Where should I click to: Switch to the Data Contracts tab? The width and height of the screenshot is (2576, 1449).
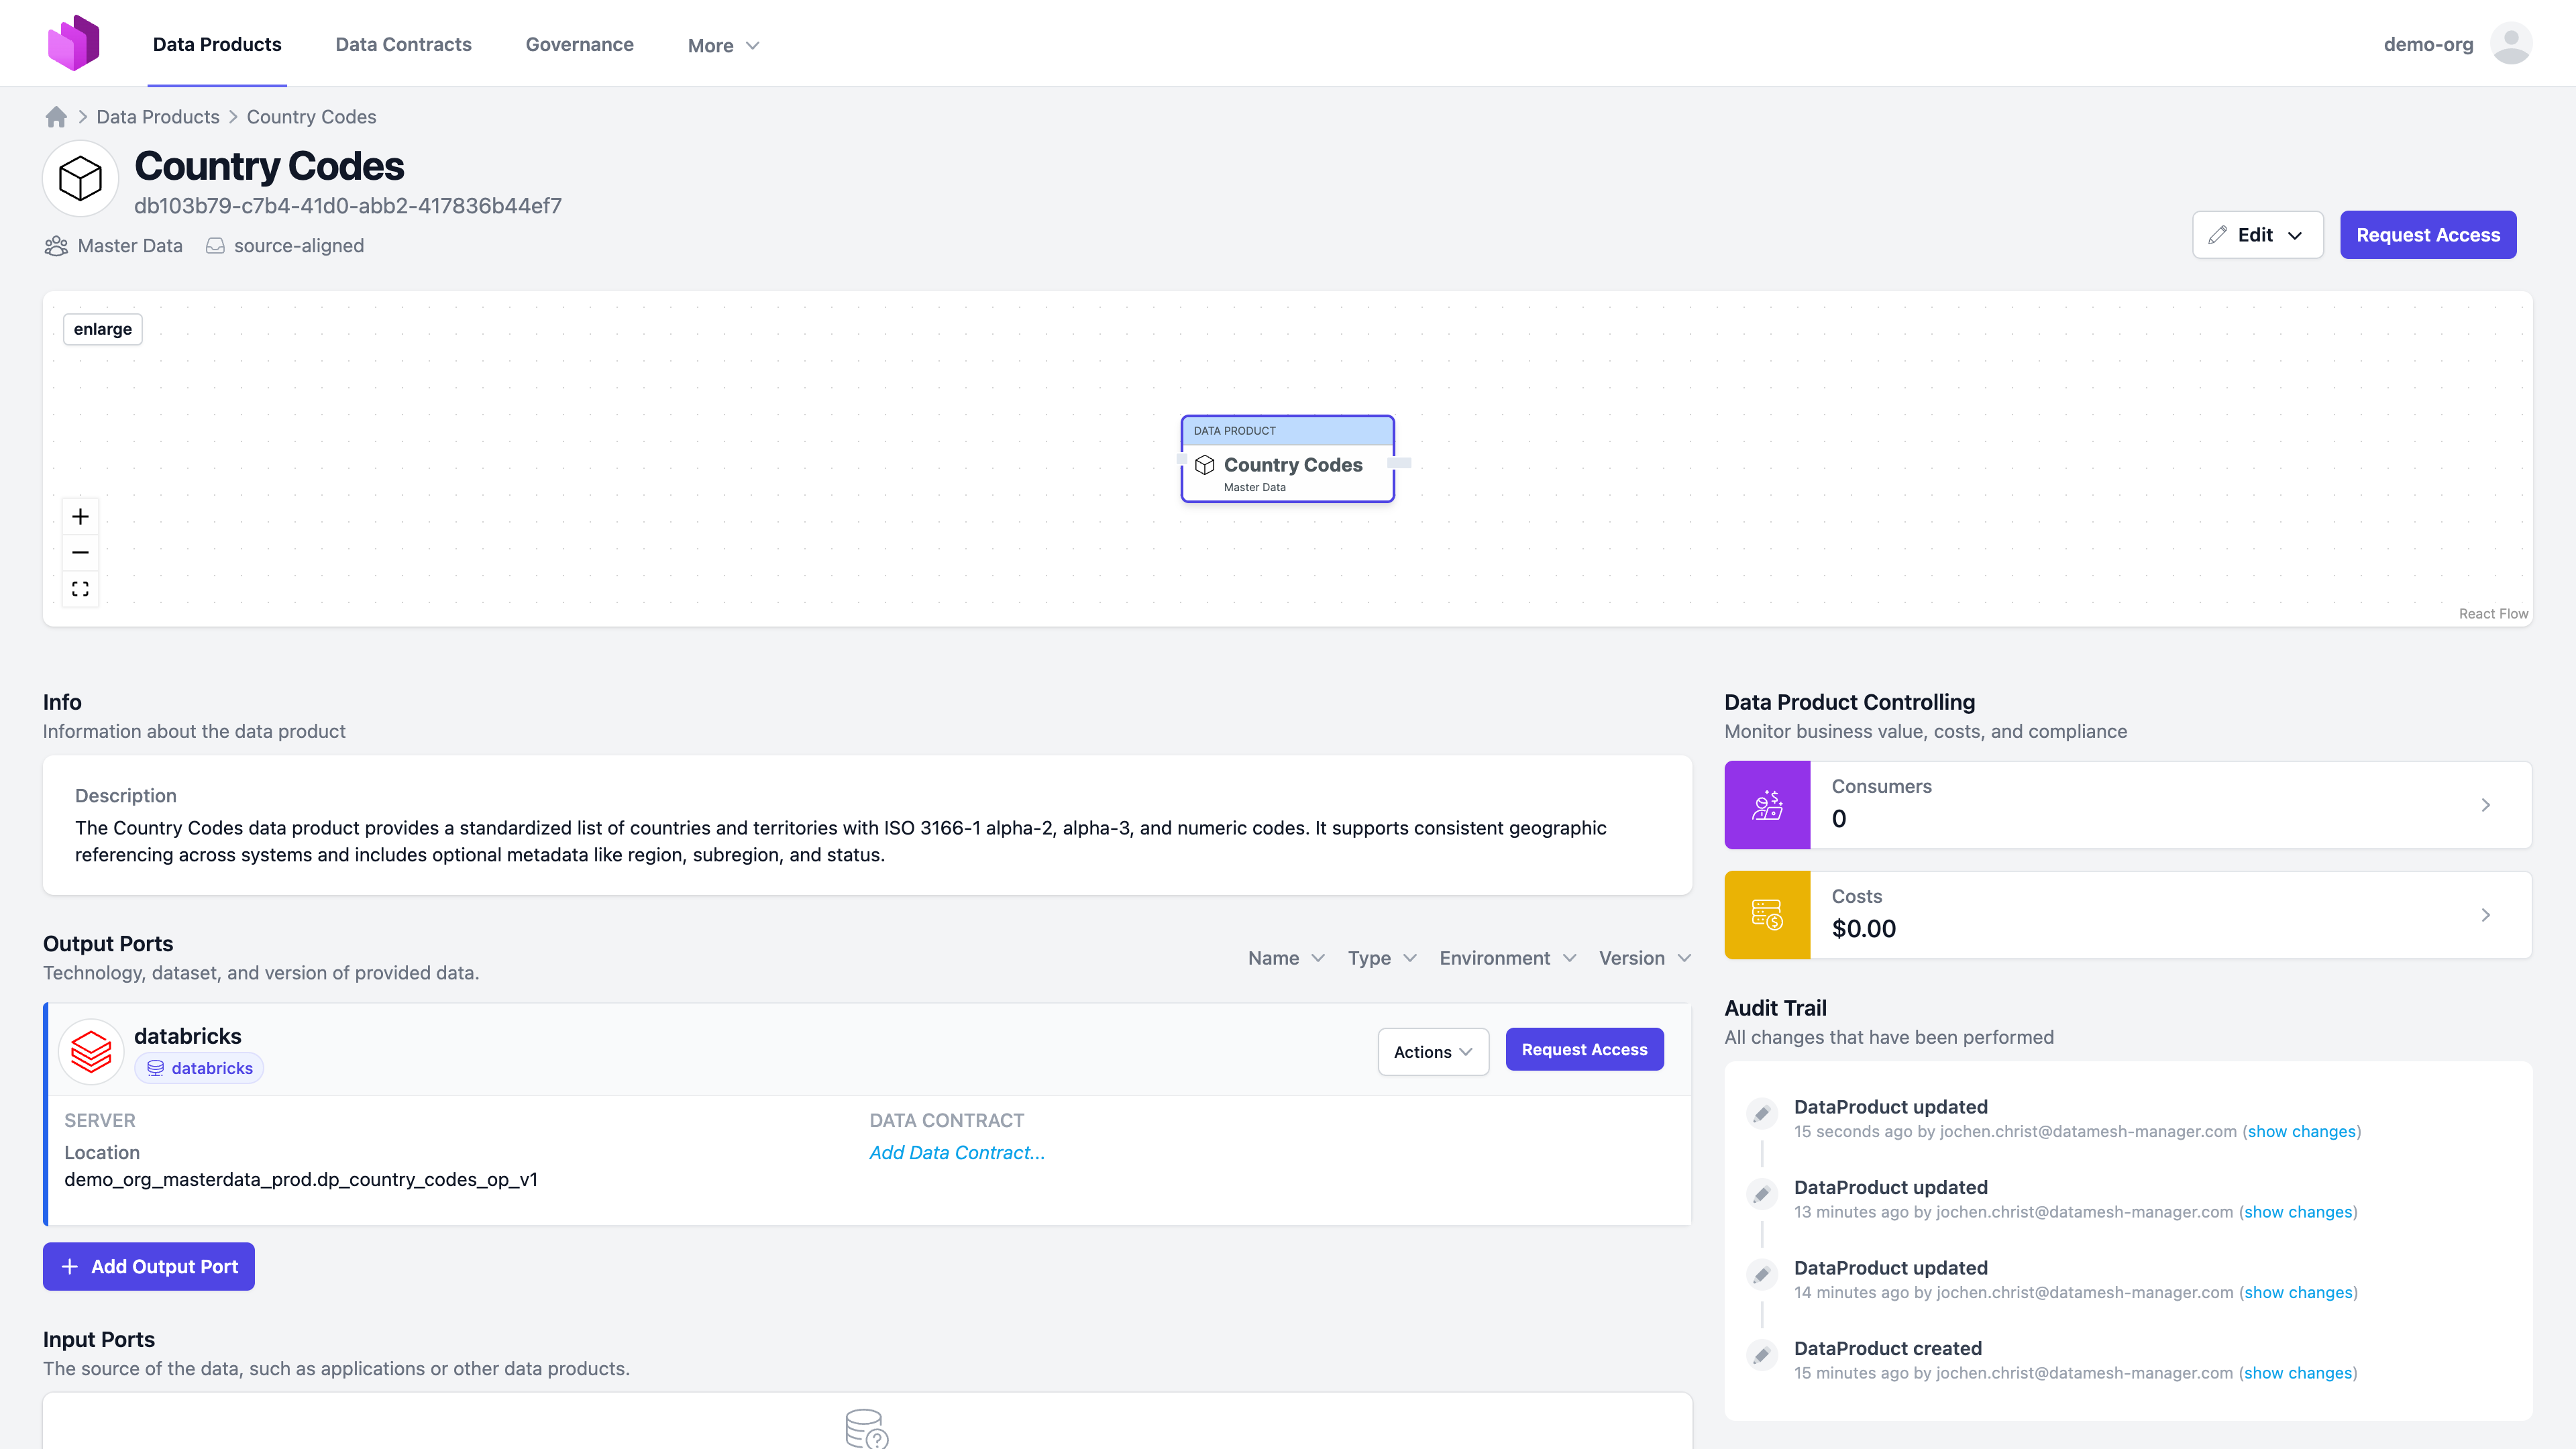click(403, 44)
